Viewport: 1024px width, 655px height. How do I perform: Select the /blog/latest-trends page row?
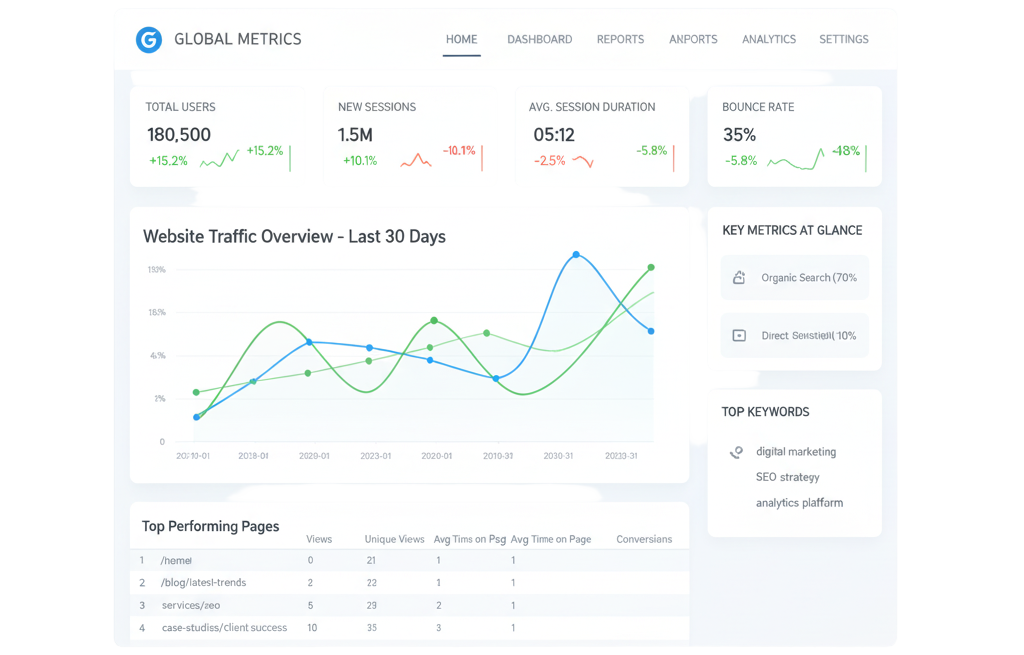pos(203,583)
